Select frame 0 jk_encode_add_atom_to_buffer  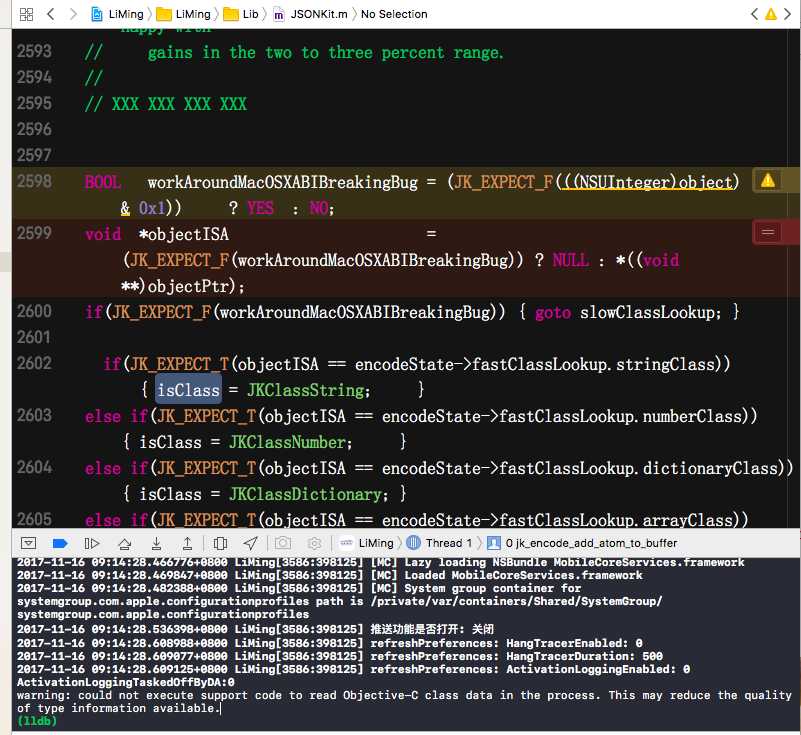pos(582,543)
